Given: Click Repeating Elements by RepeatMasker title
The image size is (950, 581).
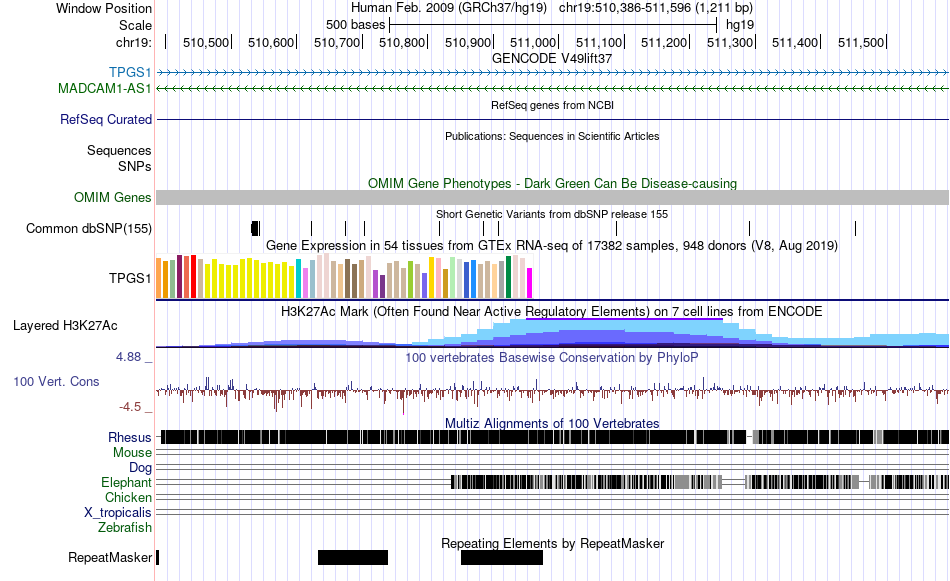Looking at the screenshot, I should (x=552, y=543).
